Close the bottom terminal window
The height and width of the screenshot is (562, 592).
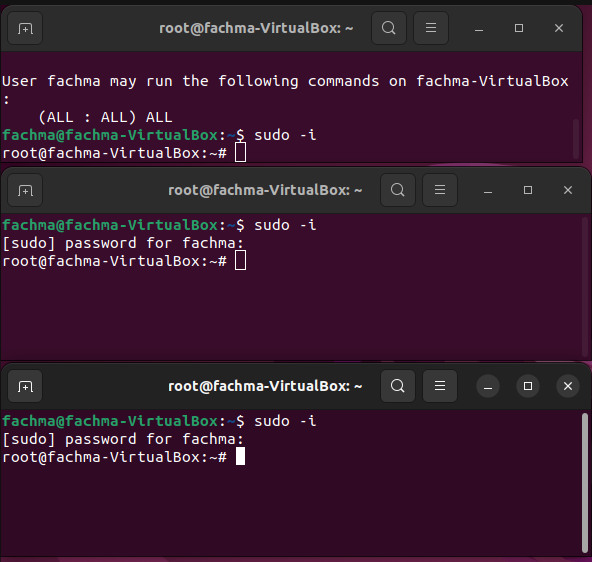point(568,386)
